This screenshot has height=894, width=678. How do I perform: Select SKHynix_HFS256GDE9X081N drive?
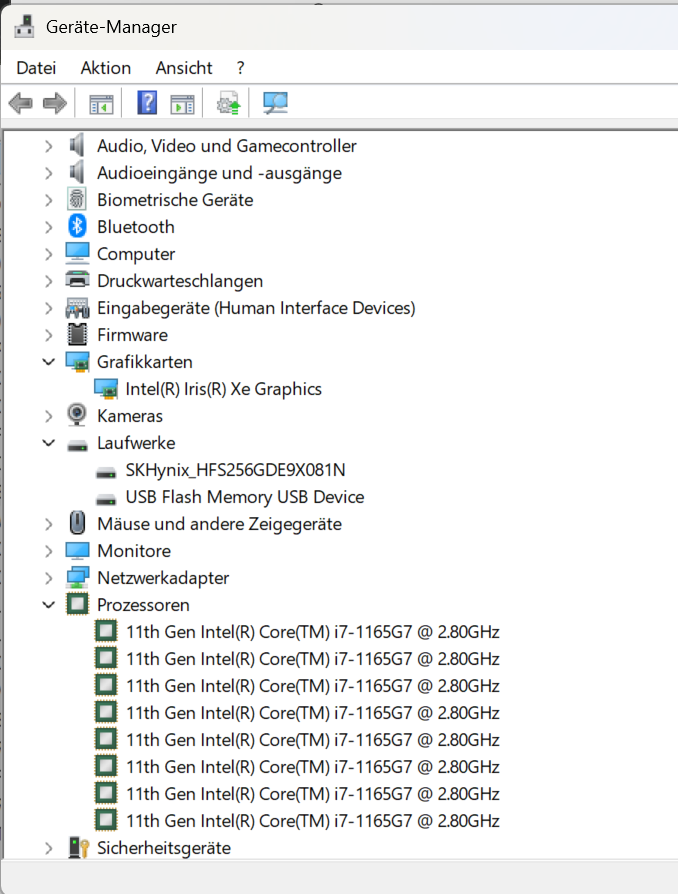(236, 470)
